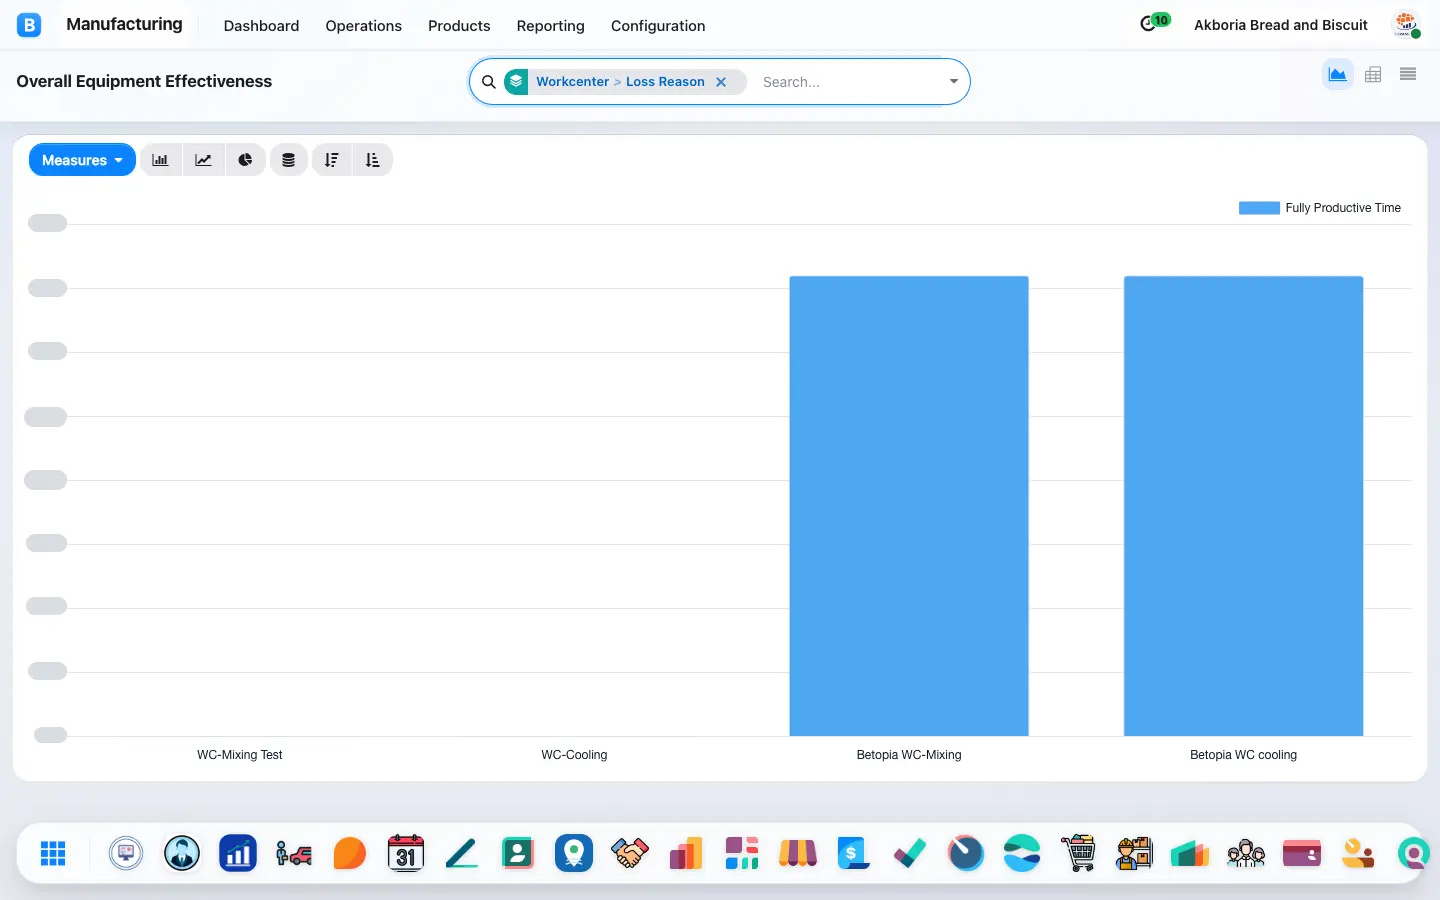Switch chart to pie chart mode
This screenshot has height=900, width=1440.
pyautogui.click(x=245, y=160)
